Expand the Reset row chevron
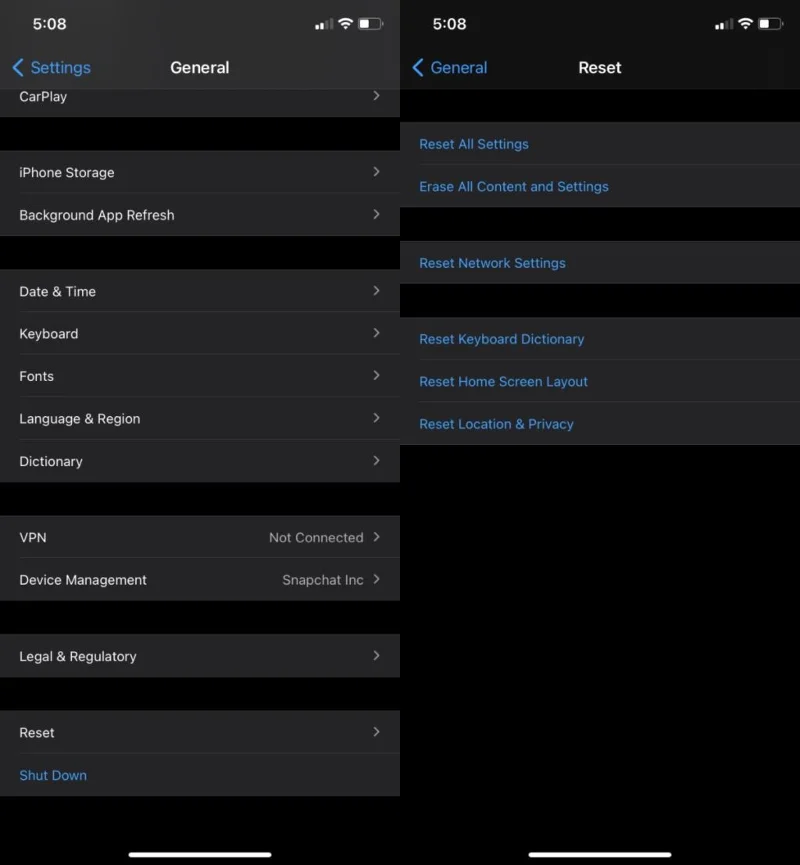This screenshot has width=800, height=865. tap(376, 732)
